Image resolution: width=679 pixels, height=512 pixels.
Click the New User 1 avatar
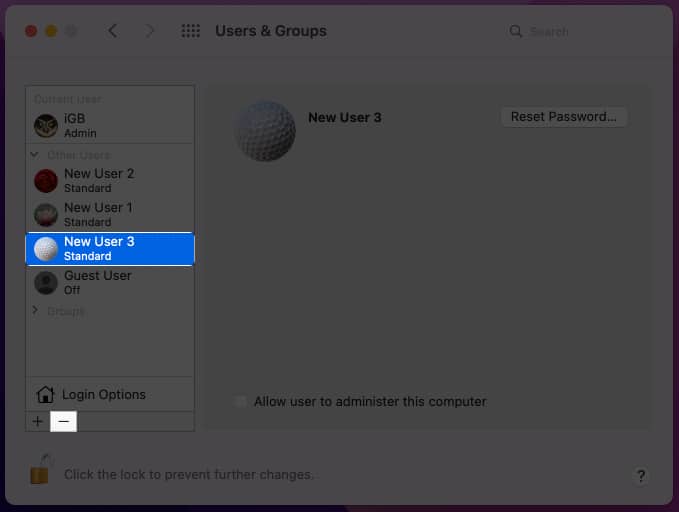click(x=46, y=214)
